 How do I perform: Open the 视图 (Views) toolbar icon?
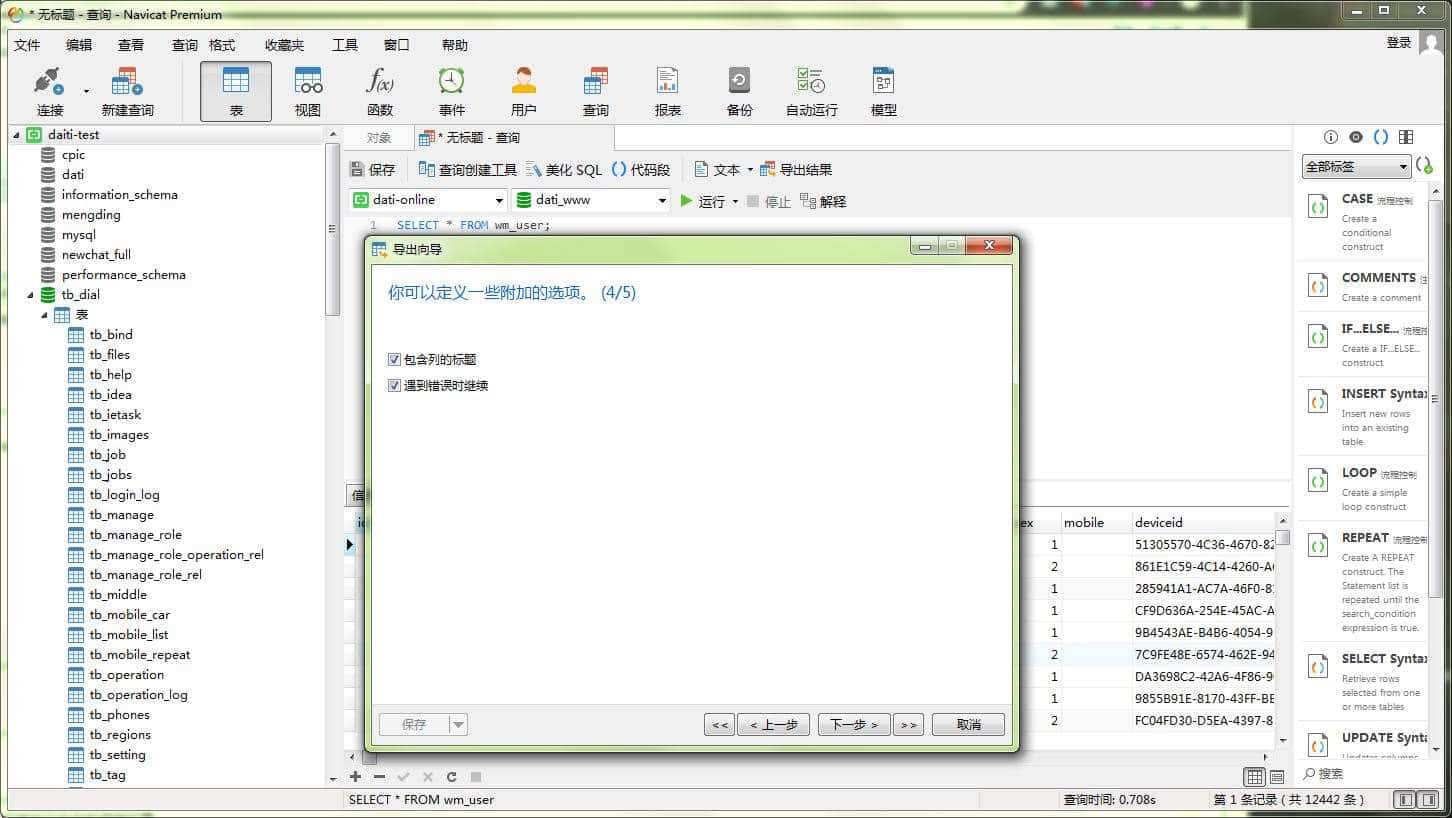(x=307, y=90)
